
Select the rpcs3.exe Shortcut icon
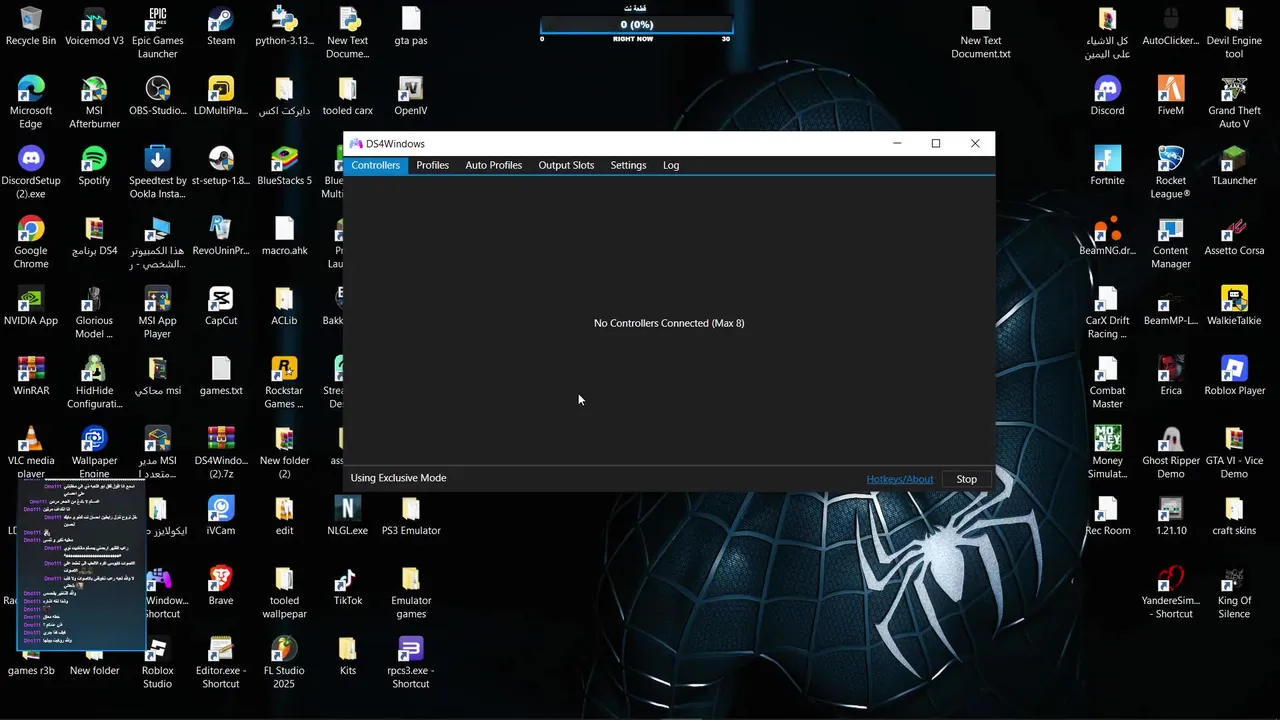411,663
